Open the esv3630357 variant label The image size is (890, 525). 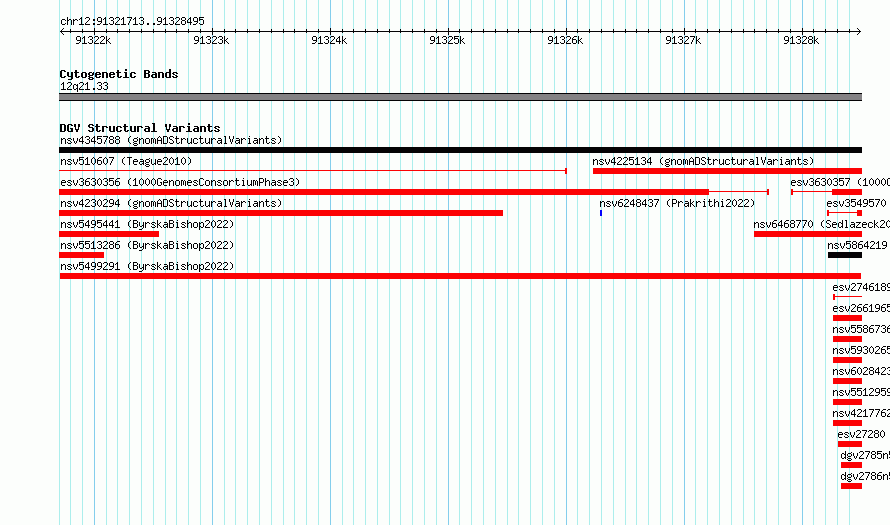pyautogui.click(x=840, y=182)
